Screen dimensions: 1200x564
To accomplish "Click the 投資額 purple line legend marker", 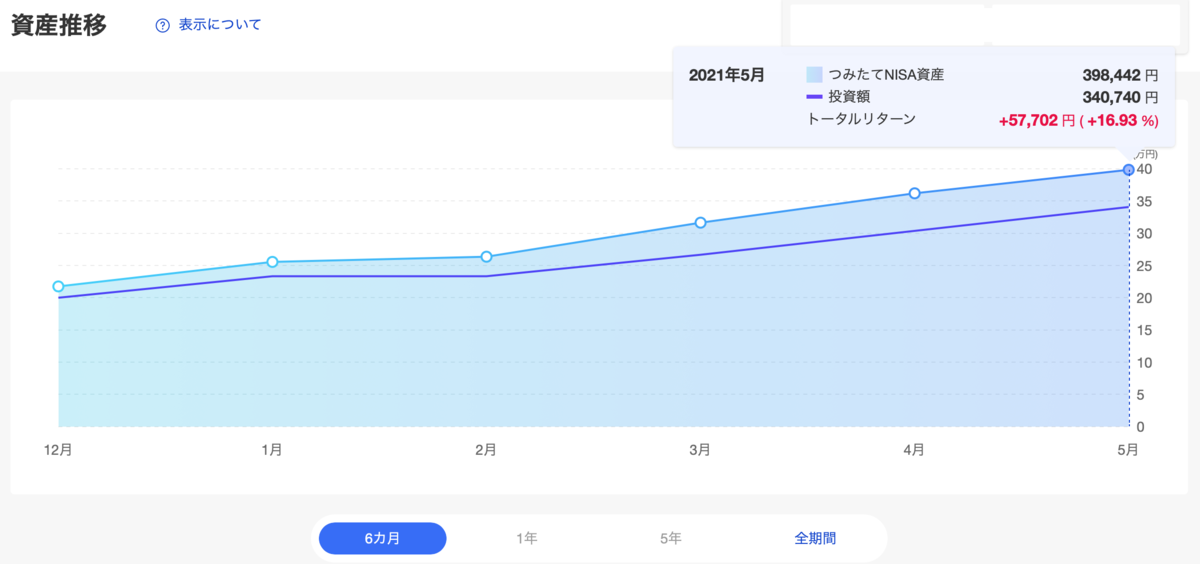I will pos(814,97).
